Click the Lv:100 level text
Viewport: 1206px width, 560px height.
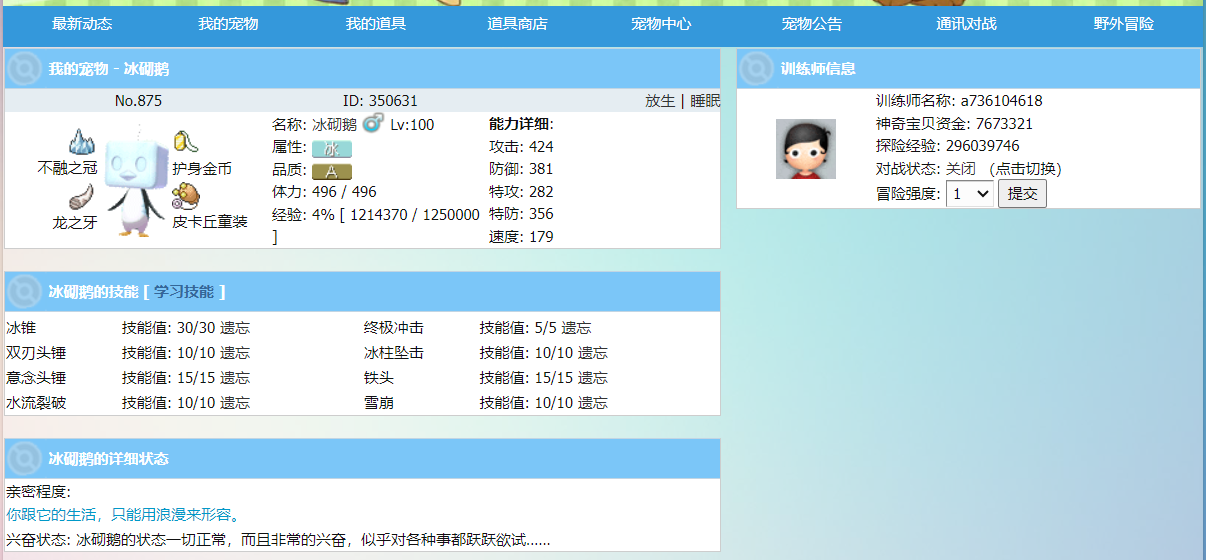coord(412,124)
